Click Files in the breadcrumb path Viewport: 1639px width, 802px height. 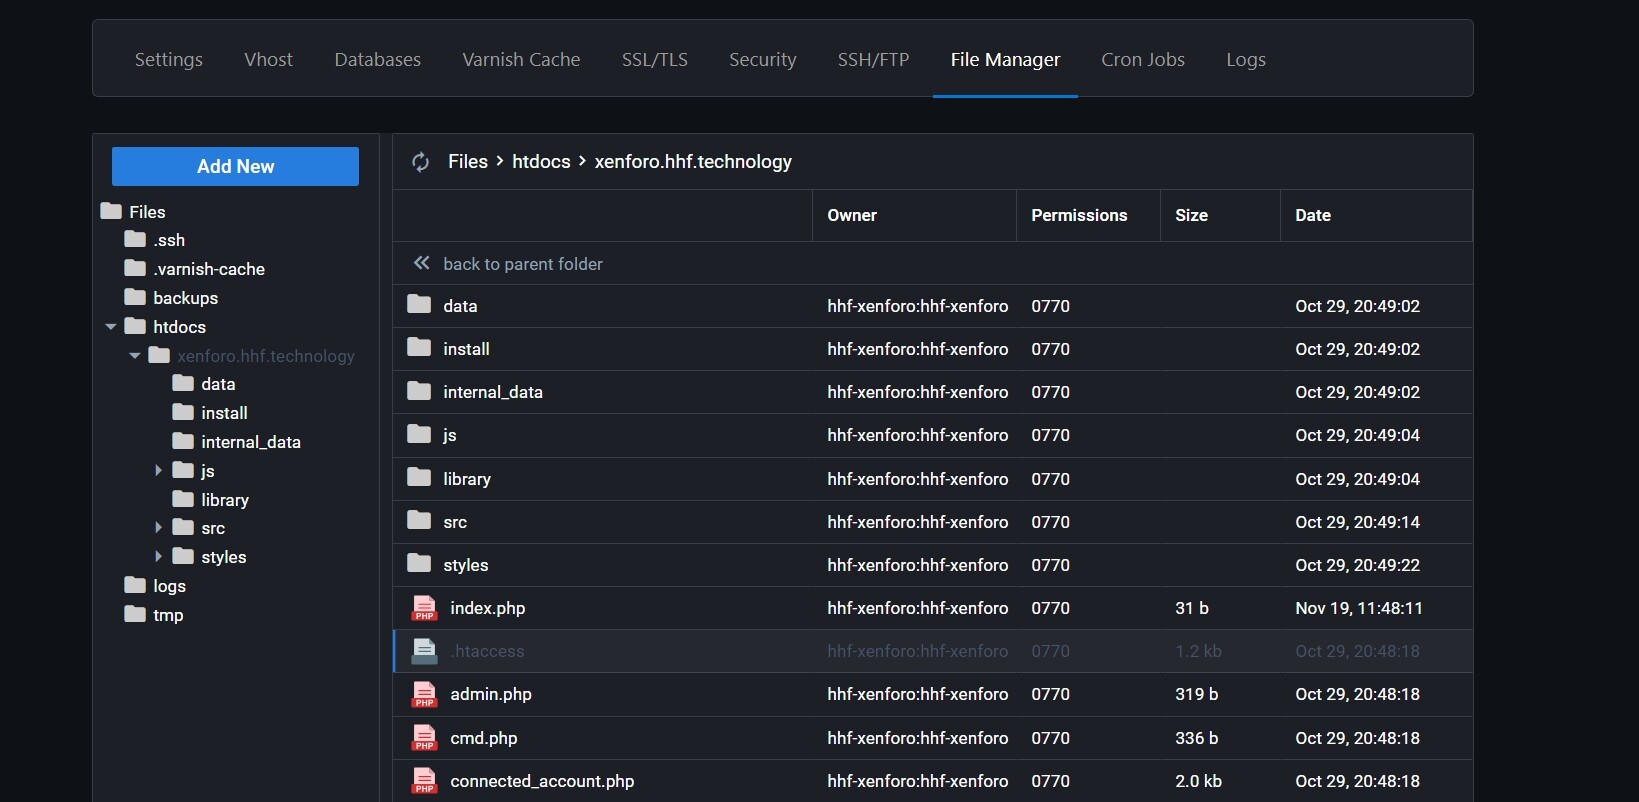pos(468,161)
